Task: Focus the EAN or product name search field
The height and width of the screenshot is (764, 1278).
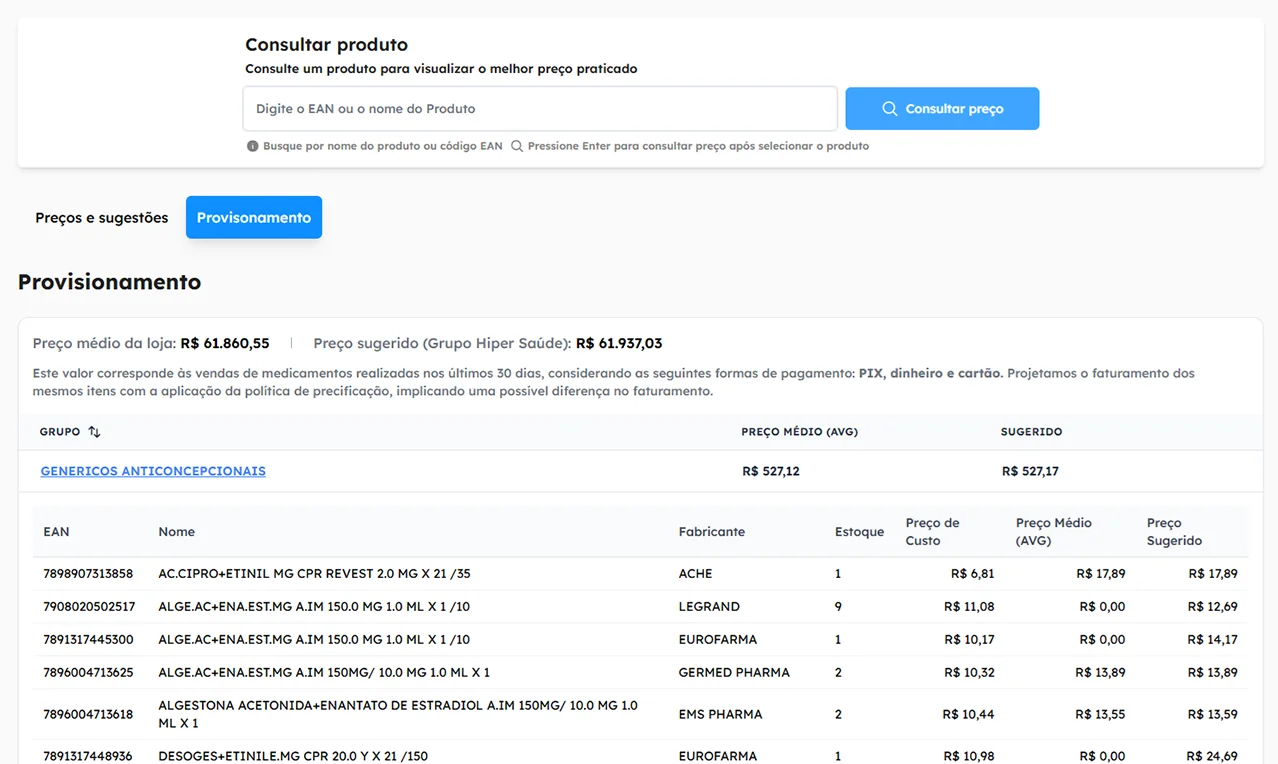Action: coord(539,109)
